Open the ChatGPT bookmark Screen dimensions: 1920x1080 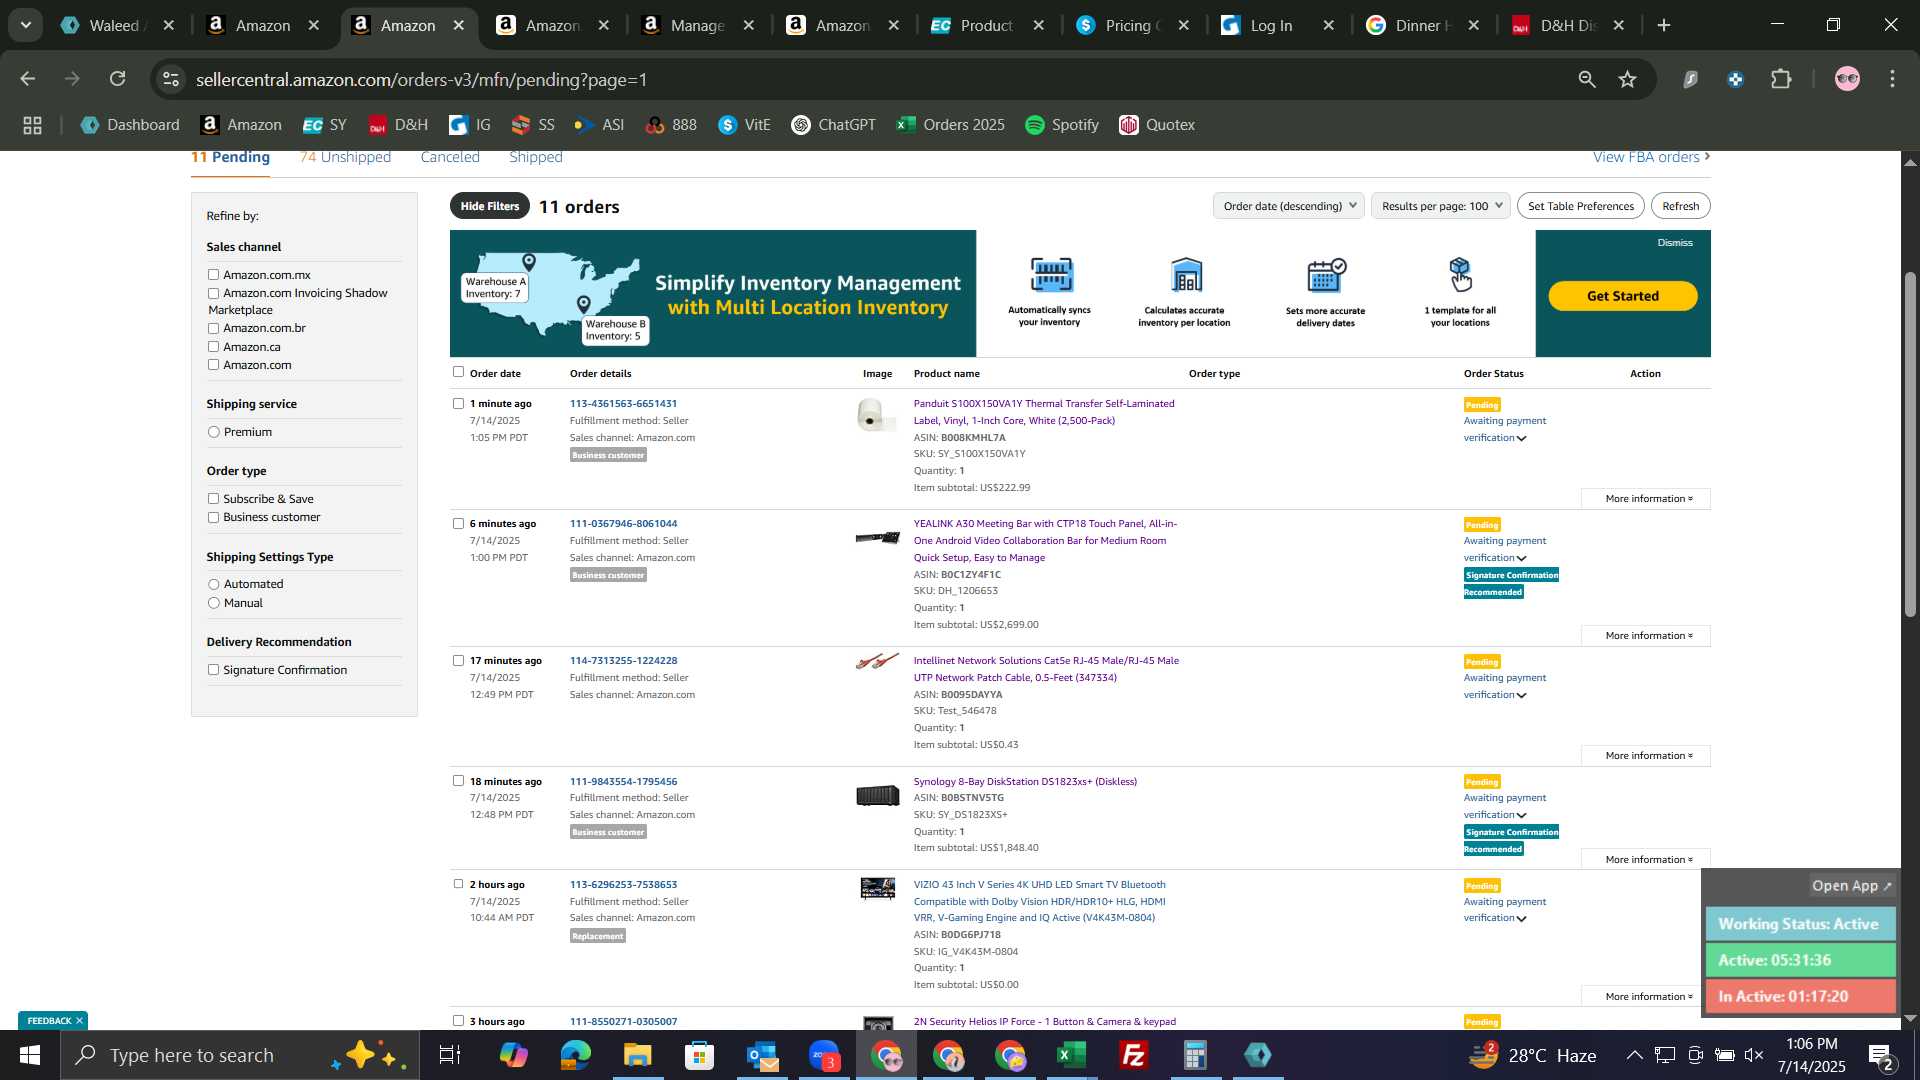click(833, 125)
